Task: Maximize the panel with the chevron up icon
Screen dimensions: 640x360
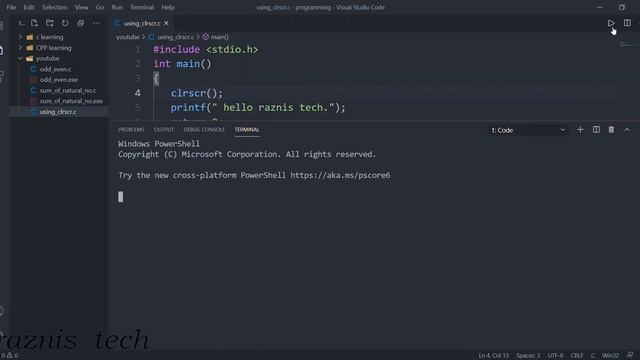Action: point(627,130)
